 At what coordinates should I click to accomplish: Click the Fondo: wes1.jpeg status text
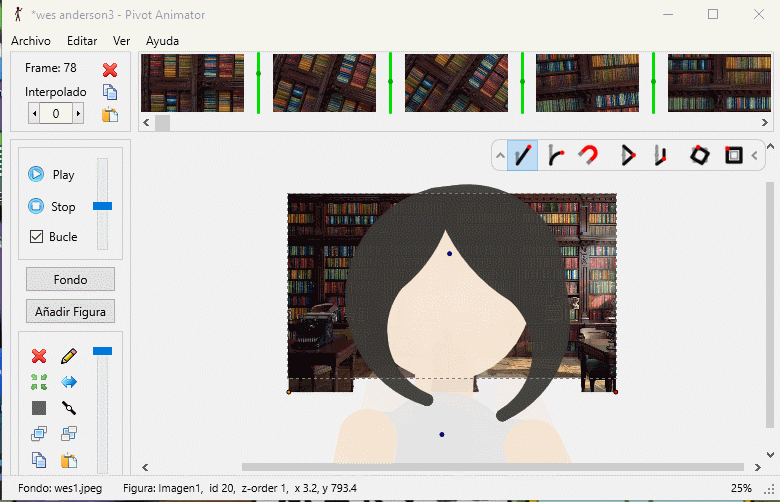tap(60, 488)
